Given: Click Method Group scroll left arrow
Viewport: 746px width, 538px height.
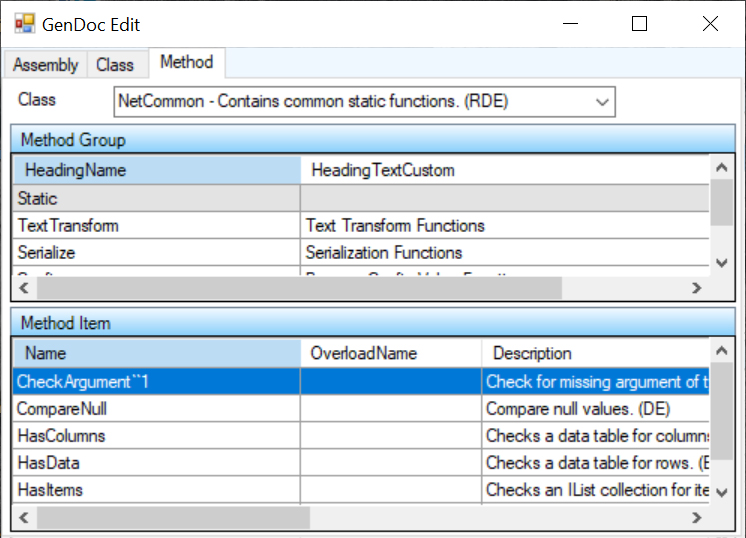Looking at the screenshot, I should click(x=24, y=288).
